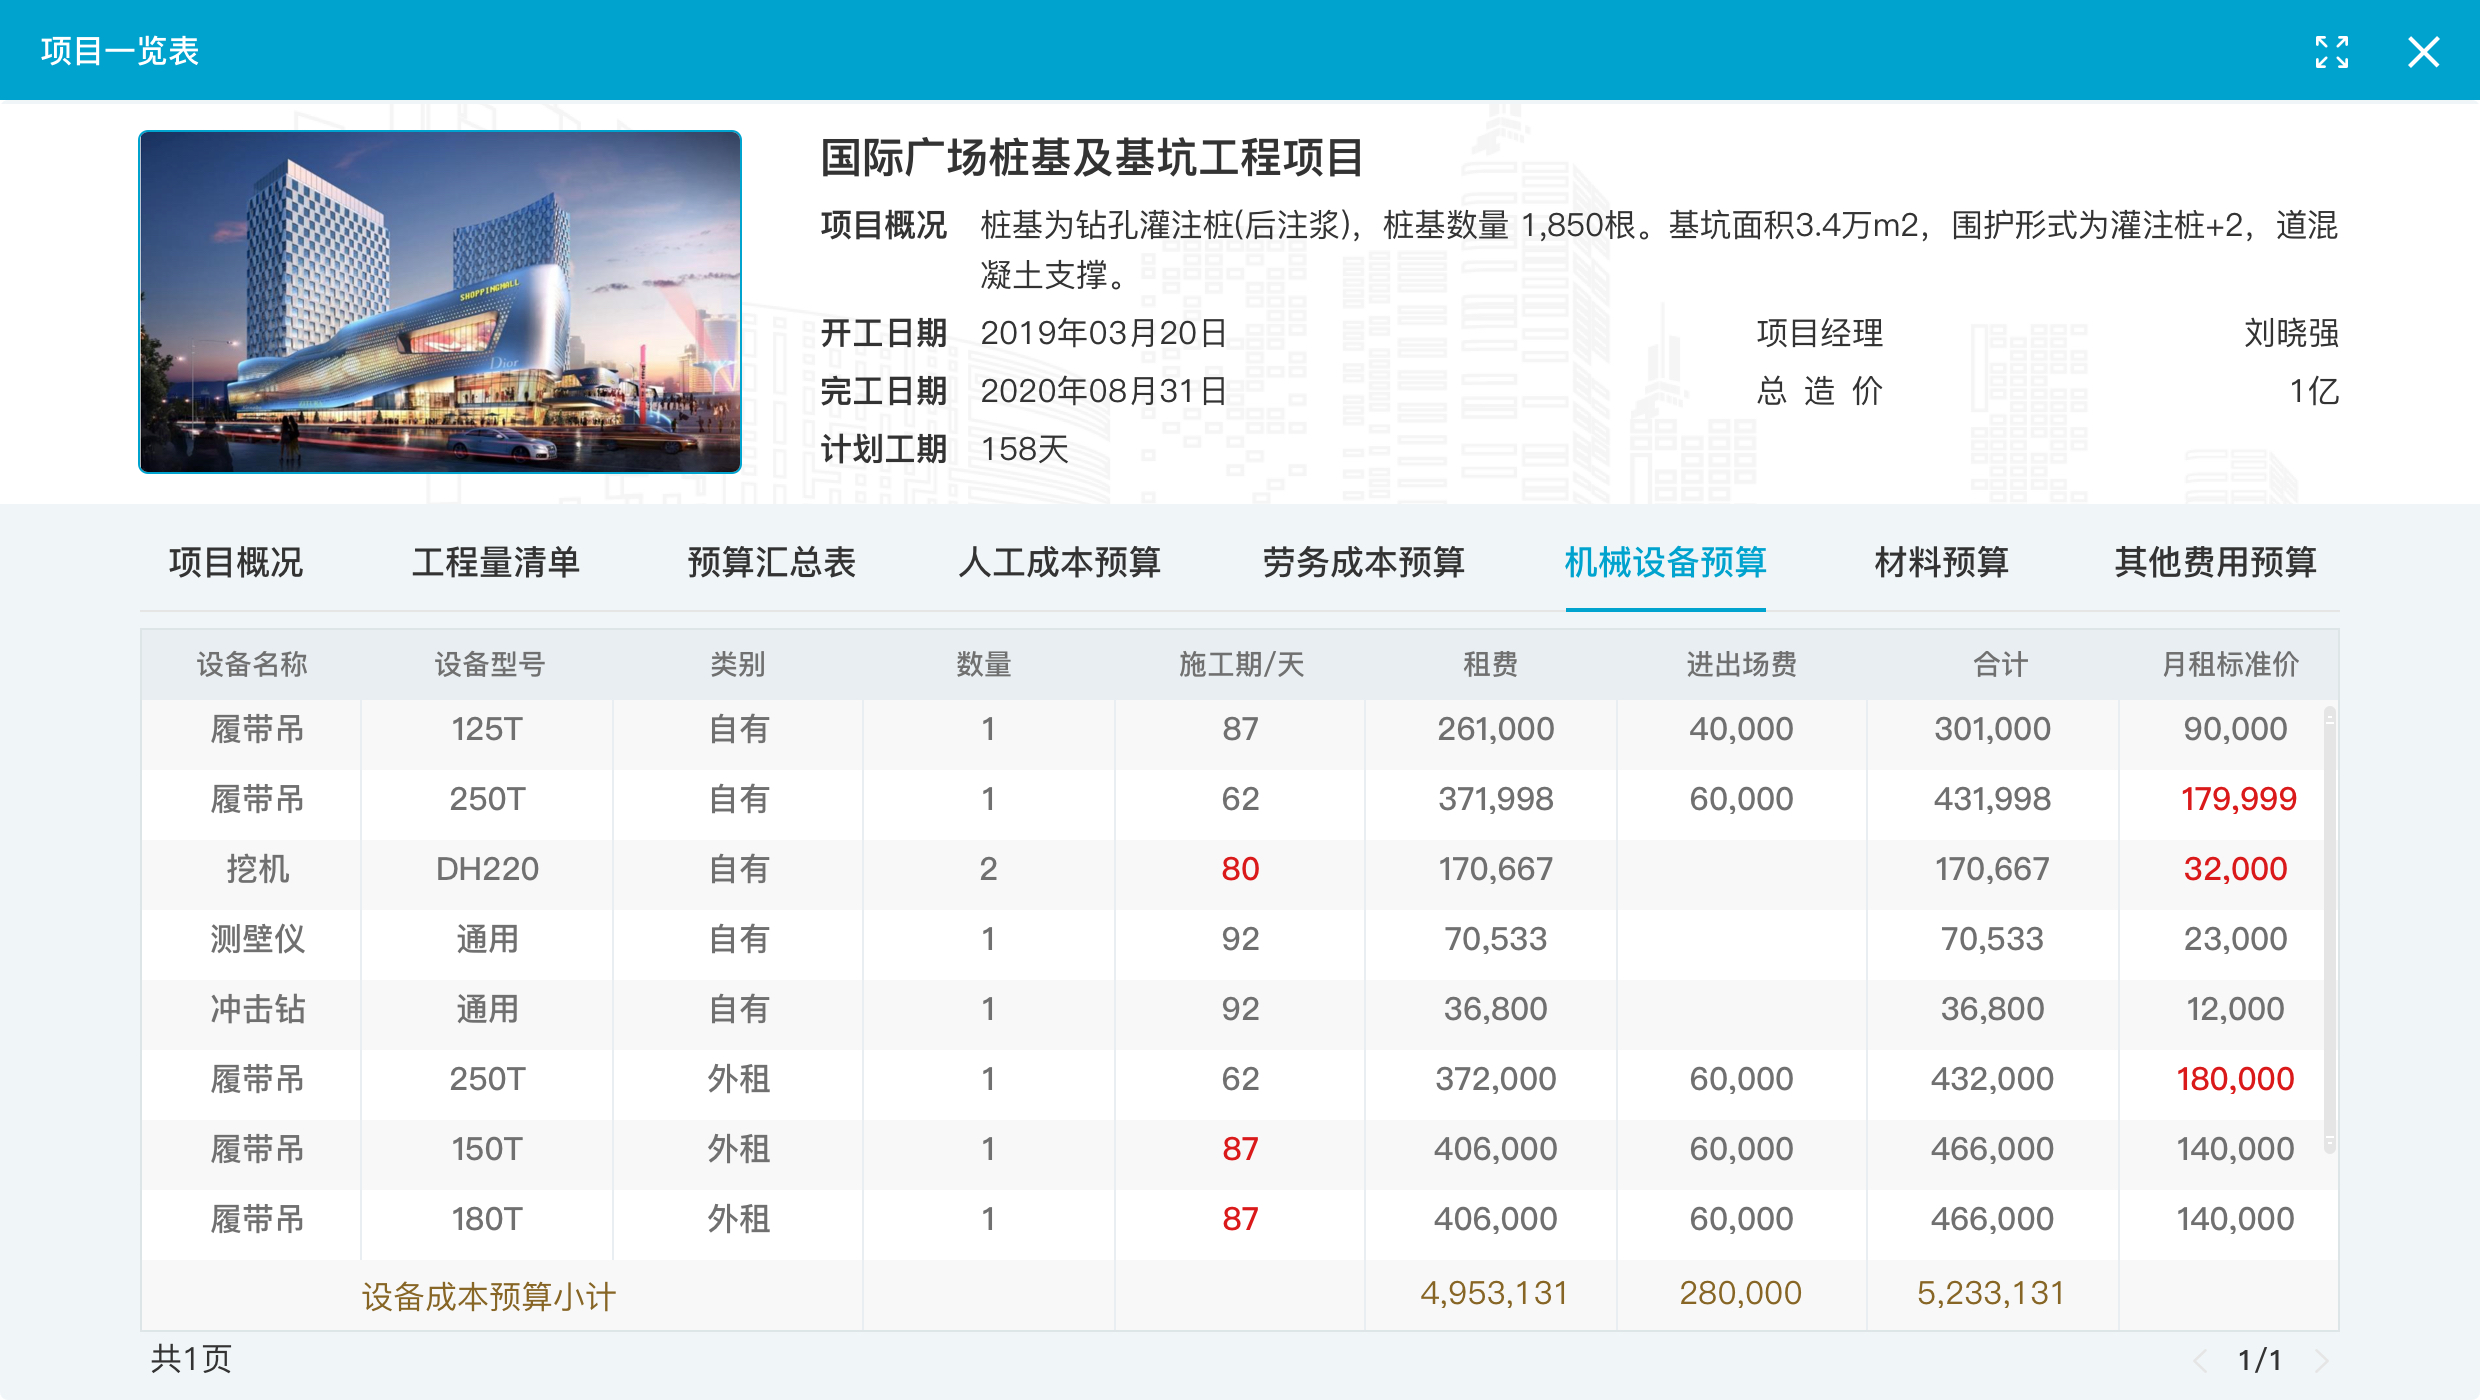Go to previous page arrow
The height and width of the screenshot is (1400, 2480).
tap(2200, 1360)
